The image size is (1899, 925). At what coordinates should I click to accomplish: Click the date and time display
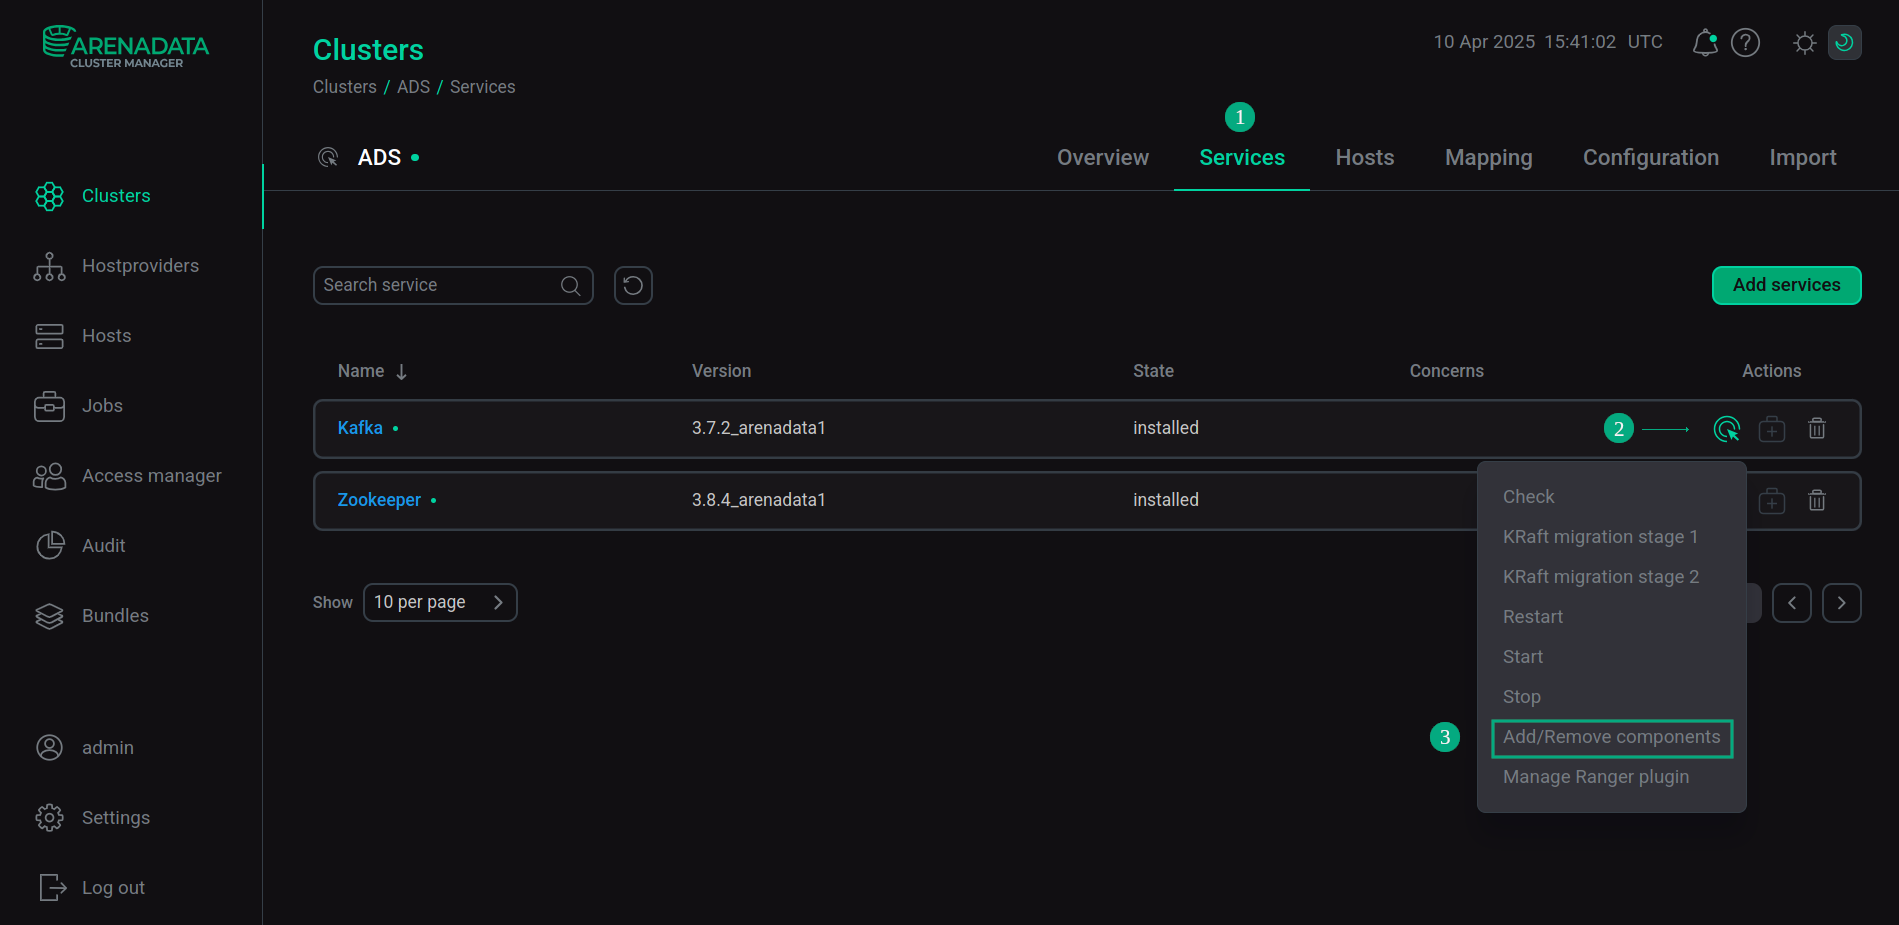(1548, 42)
